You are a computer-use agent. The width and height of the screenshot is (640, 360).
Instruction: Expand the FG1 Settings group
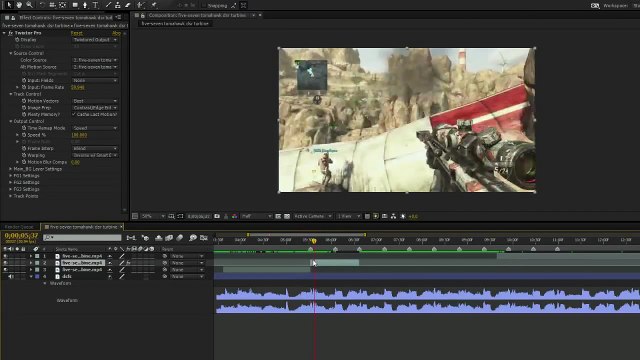click(x=11, y=176)
